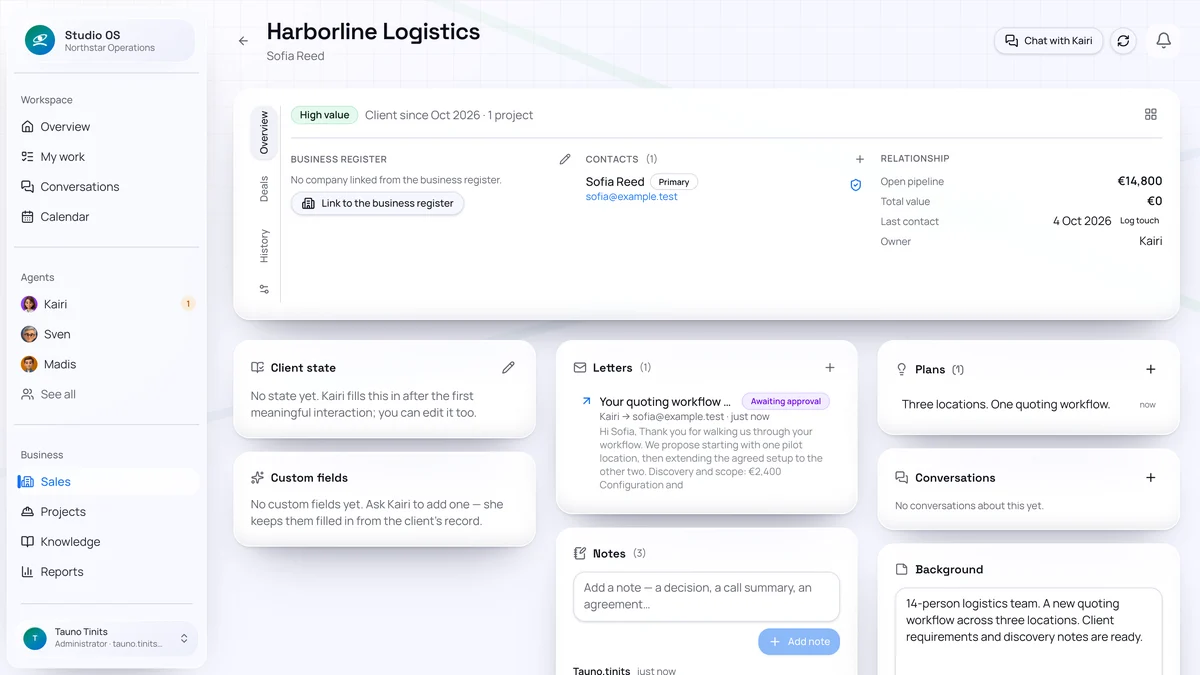Image resolution: width=1200 pixels, height=675 pixels.
Task: Open the Your quoting workflow letter
Action: [x=665, y=401]
